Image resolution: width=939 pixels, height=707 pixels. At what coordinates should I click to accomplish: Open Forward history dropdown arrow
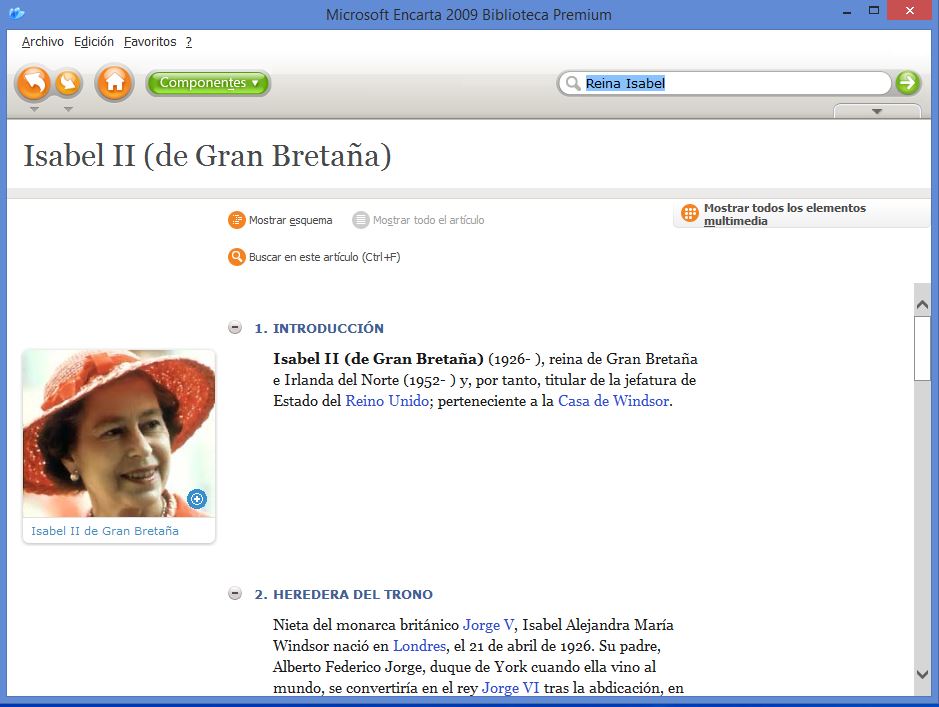tap(68, 110)
